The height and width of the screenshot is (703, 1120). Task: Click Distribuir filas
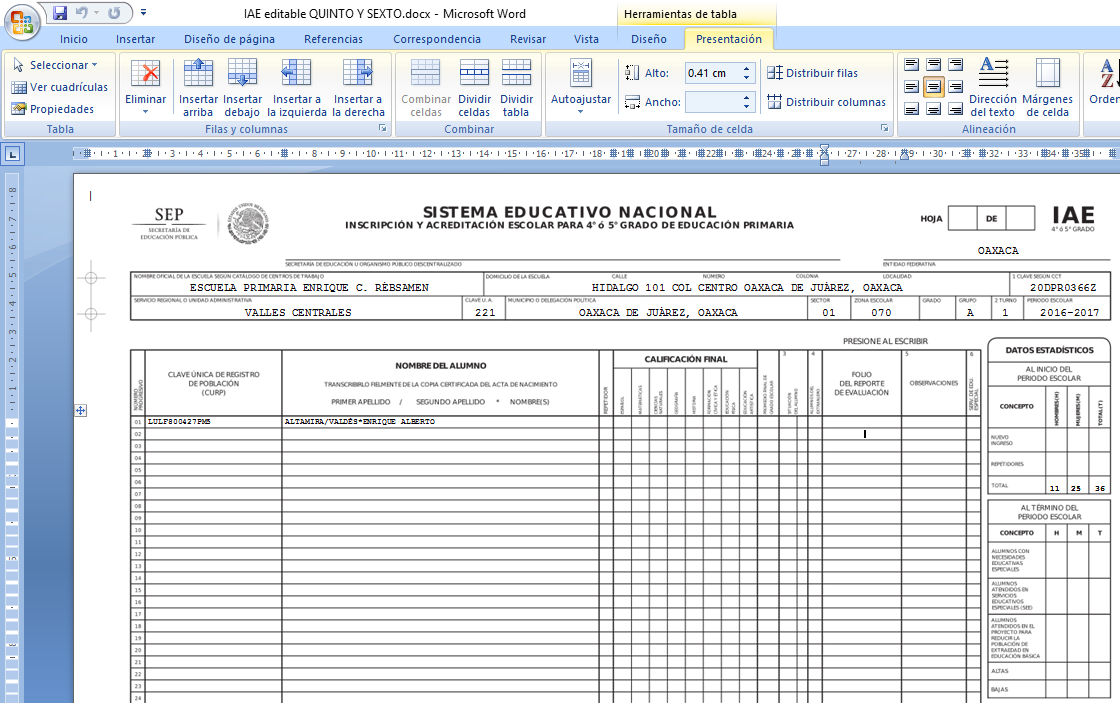(813, 73)
